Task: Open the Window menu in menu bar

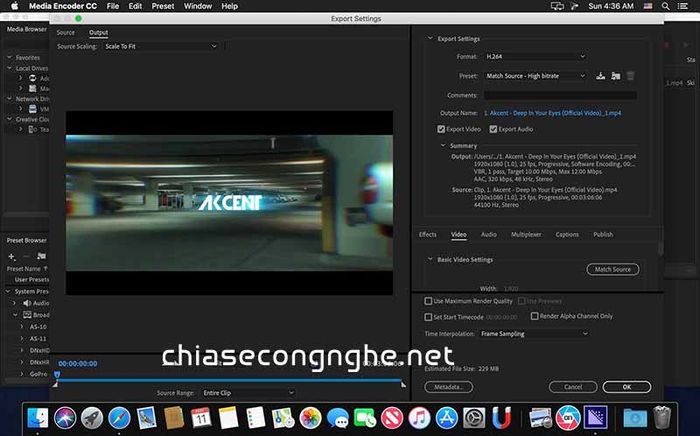Action: click(198, 6)
